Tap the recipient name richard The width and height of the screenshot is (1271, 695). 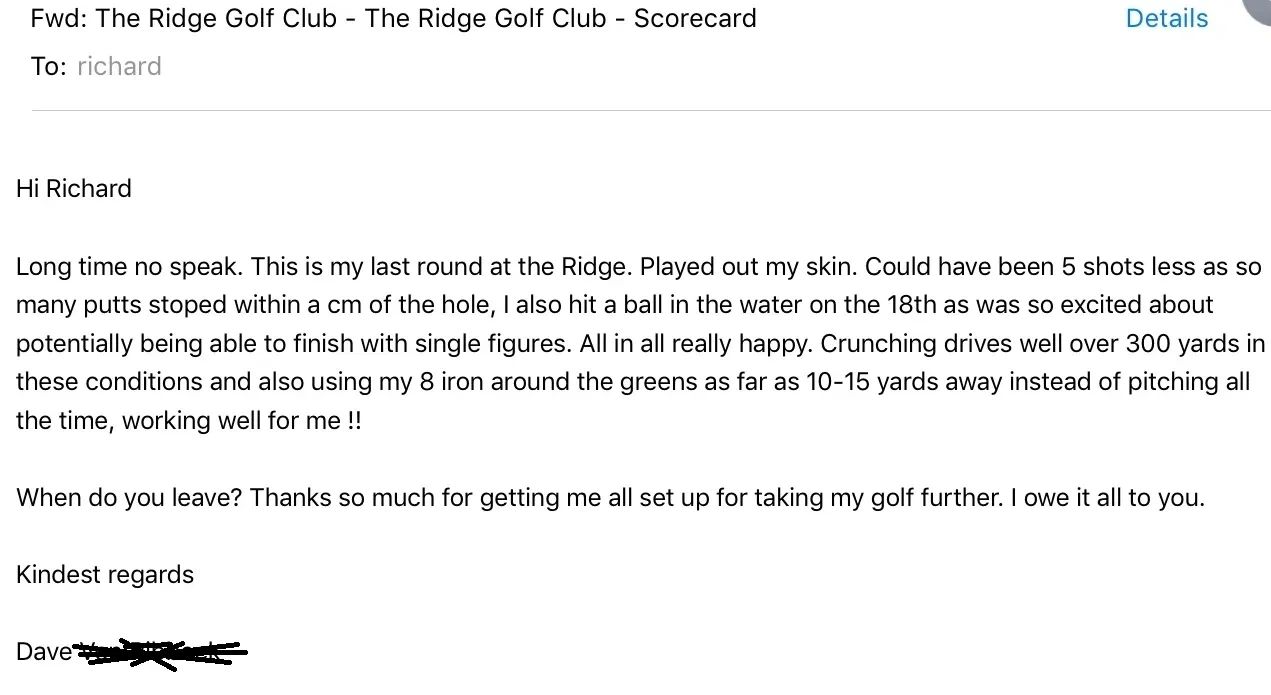point(119,66)
